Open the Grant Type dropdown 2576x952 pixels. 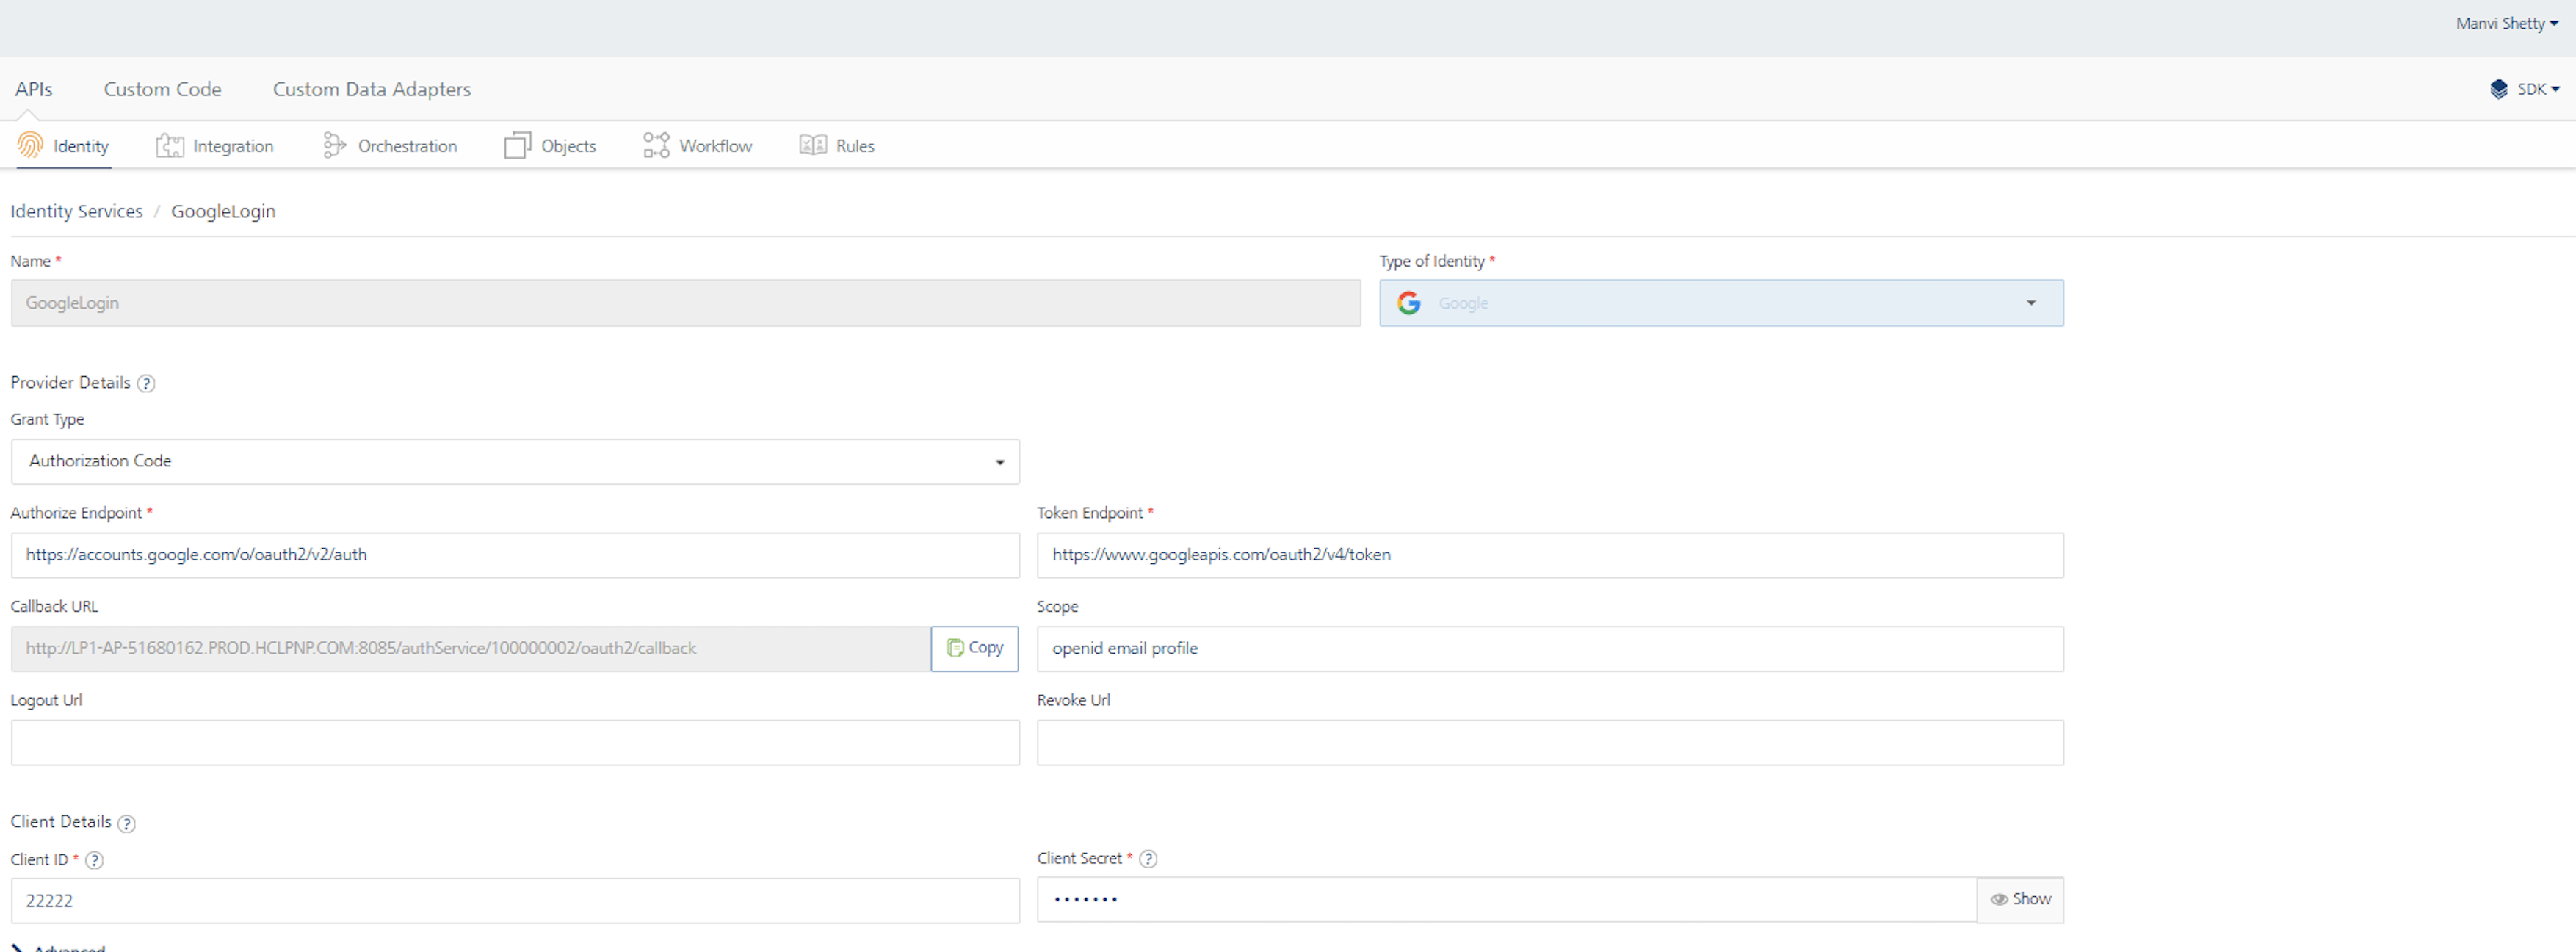point(515,462)
